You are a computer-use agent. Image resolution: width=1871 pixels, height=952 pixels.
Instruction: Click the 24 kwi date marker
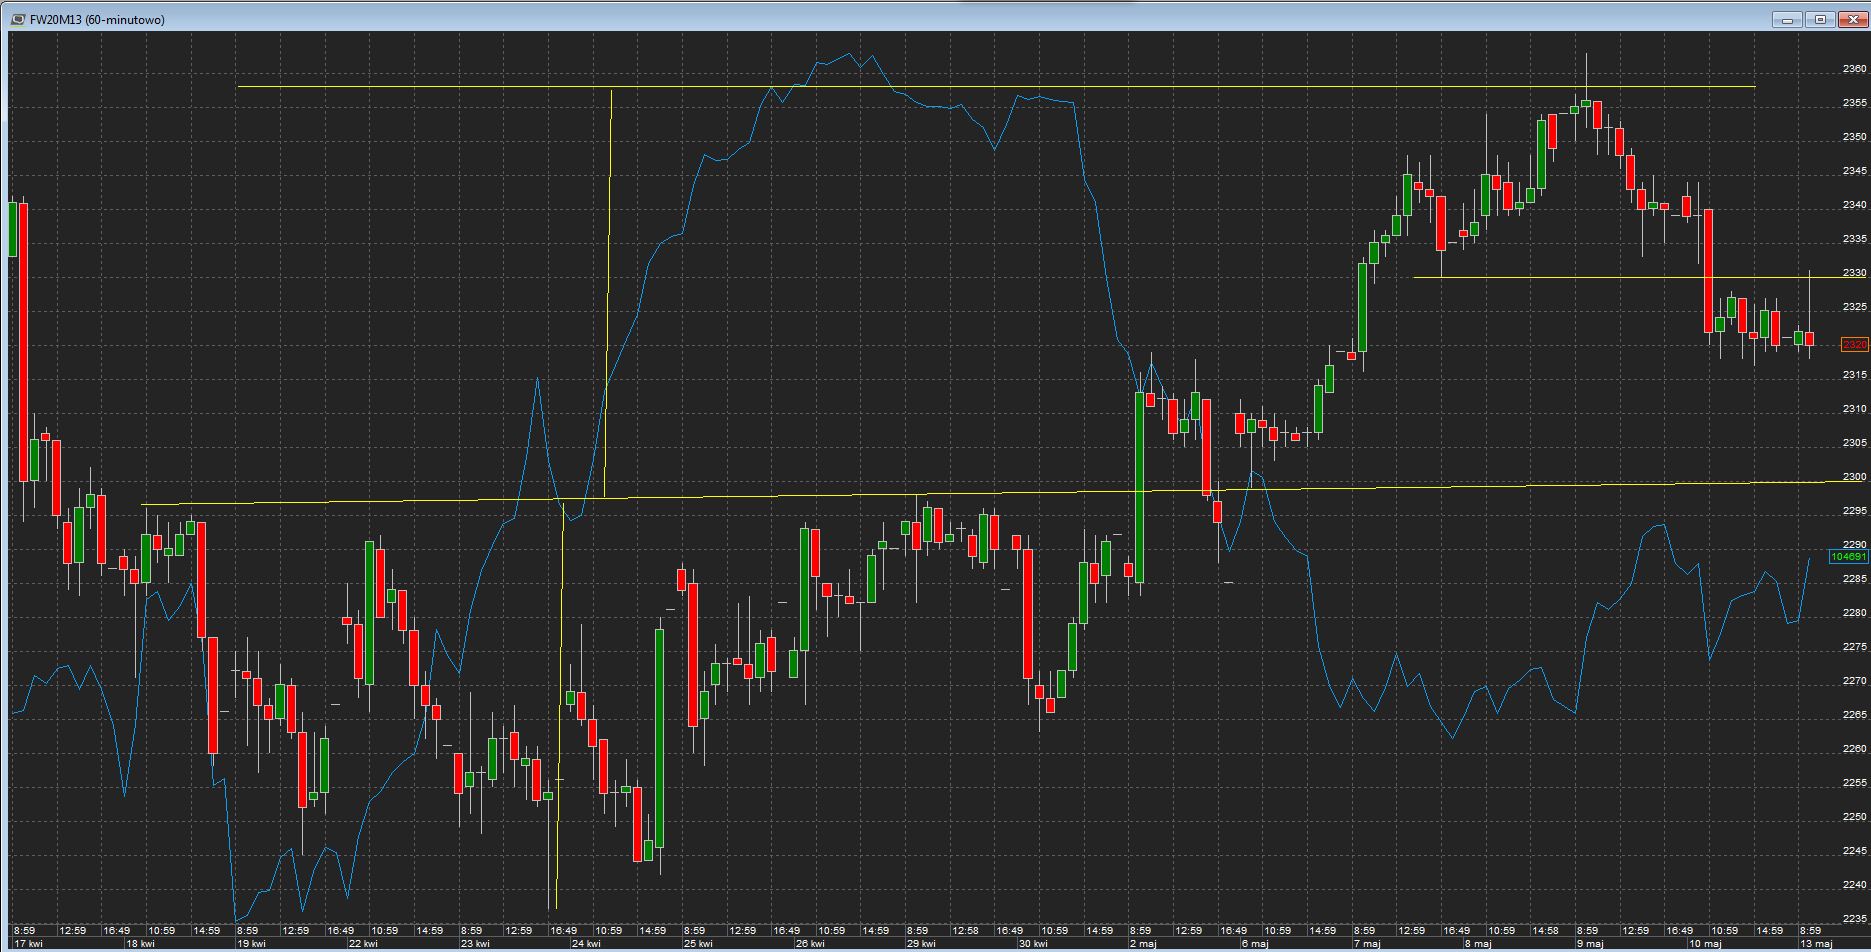click(585, 943)
